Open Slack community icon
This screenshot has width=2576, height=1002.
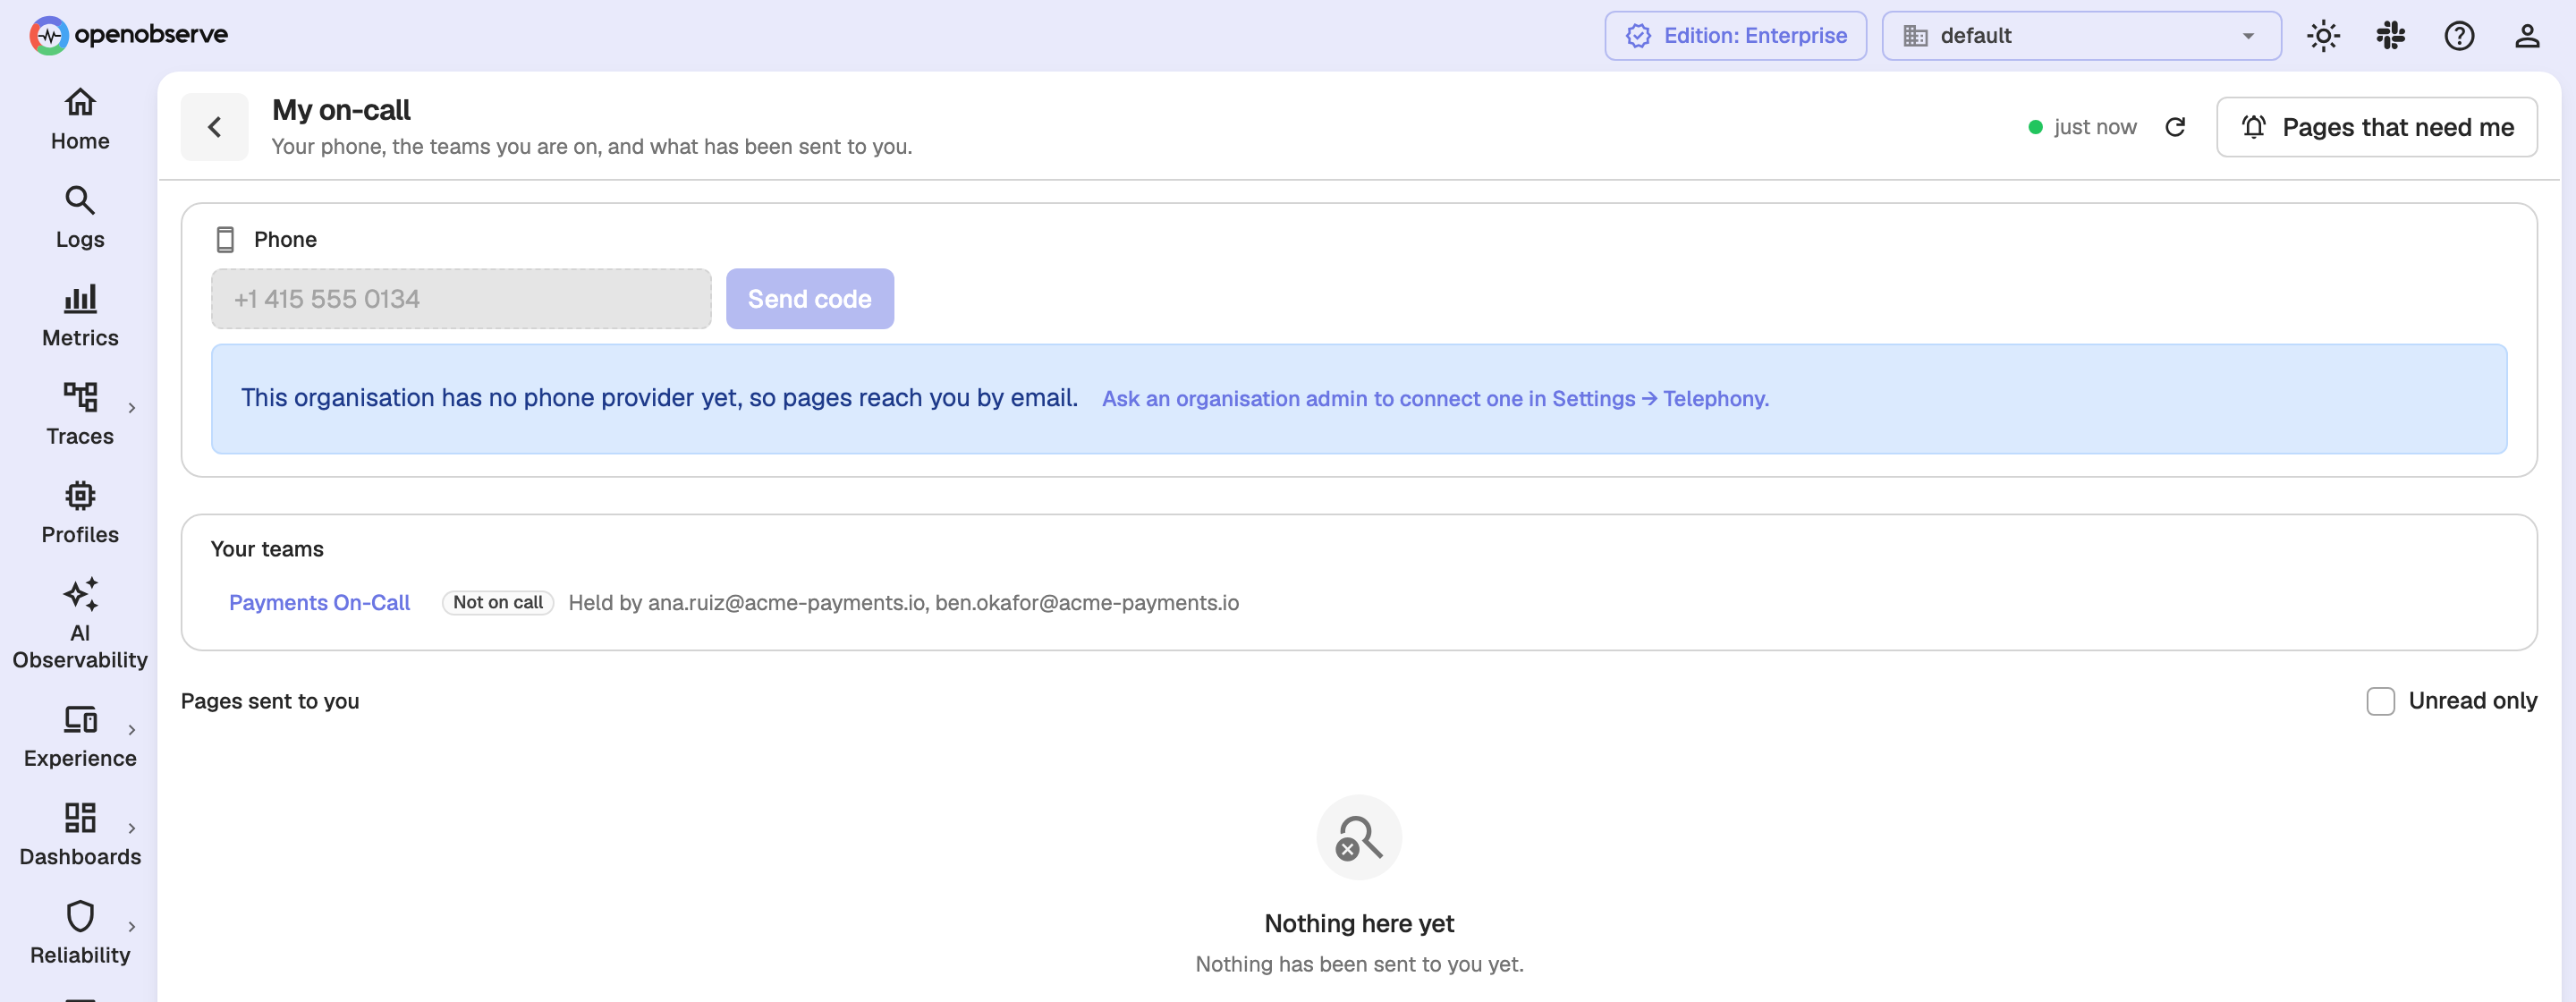tap(2391, 36)
